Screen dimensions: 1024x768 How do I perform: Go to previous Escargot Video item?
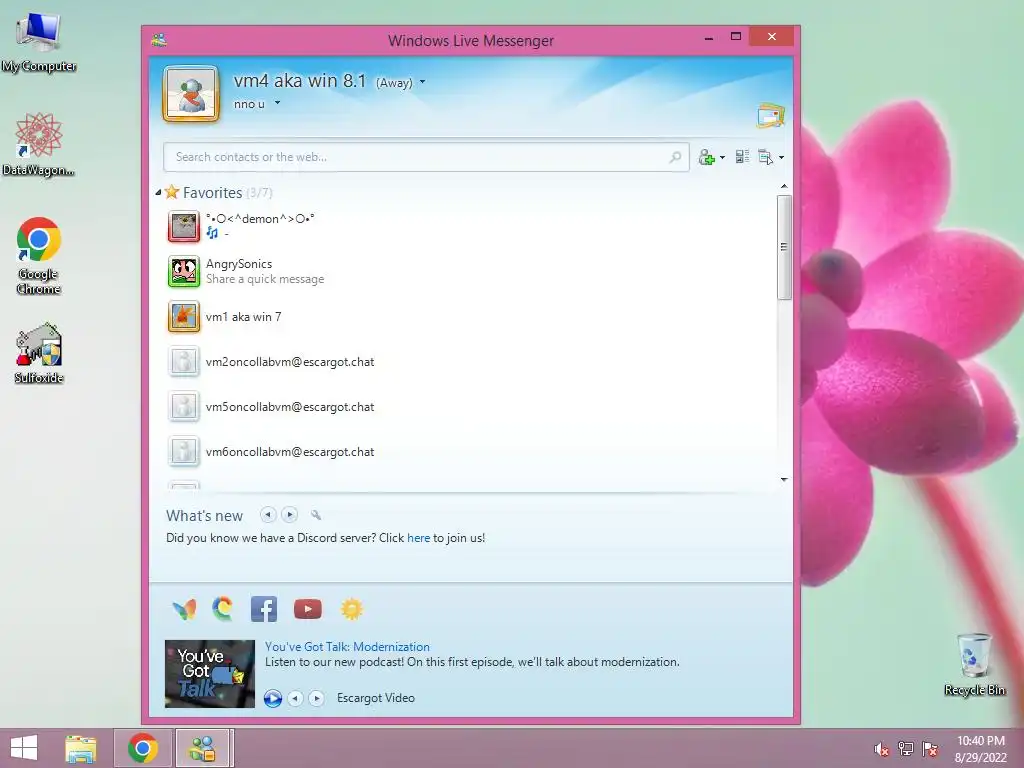[295, 698]
